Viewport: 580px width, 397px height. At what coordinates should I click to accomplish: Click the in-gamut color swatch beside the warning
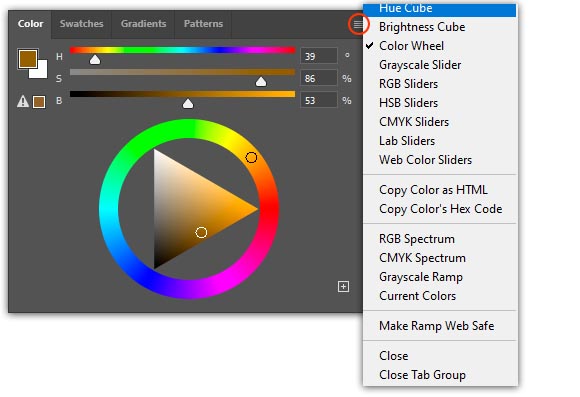(39, 102)
